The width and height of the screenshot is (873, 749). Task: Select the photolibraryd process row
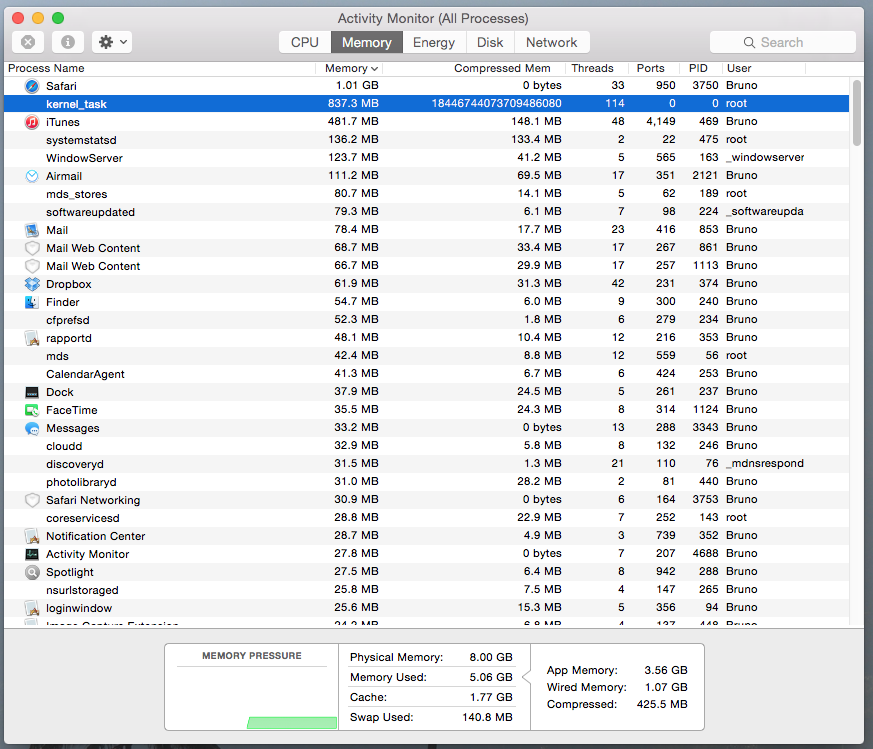click(x=426, y=482)
